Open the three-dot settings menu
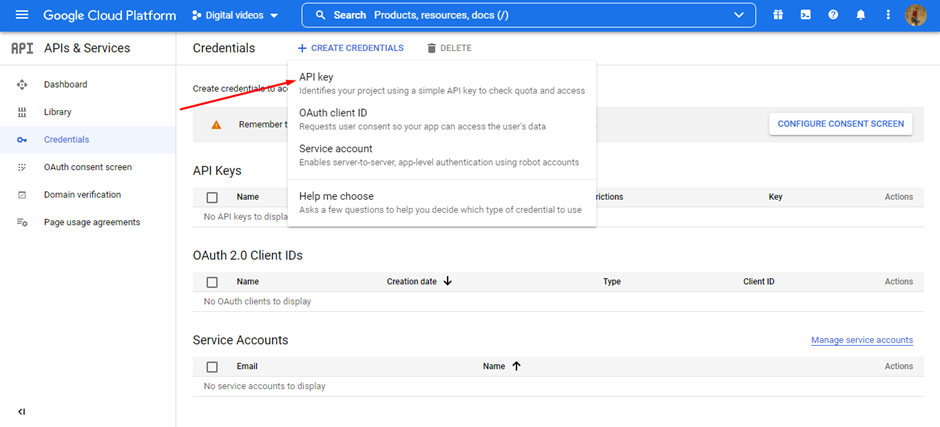 [888, 15]
